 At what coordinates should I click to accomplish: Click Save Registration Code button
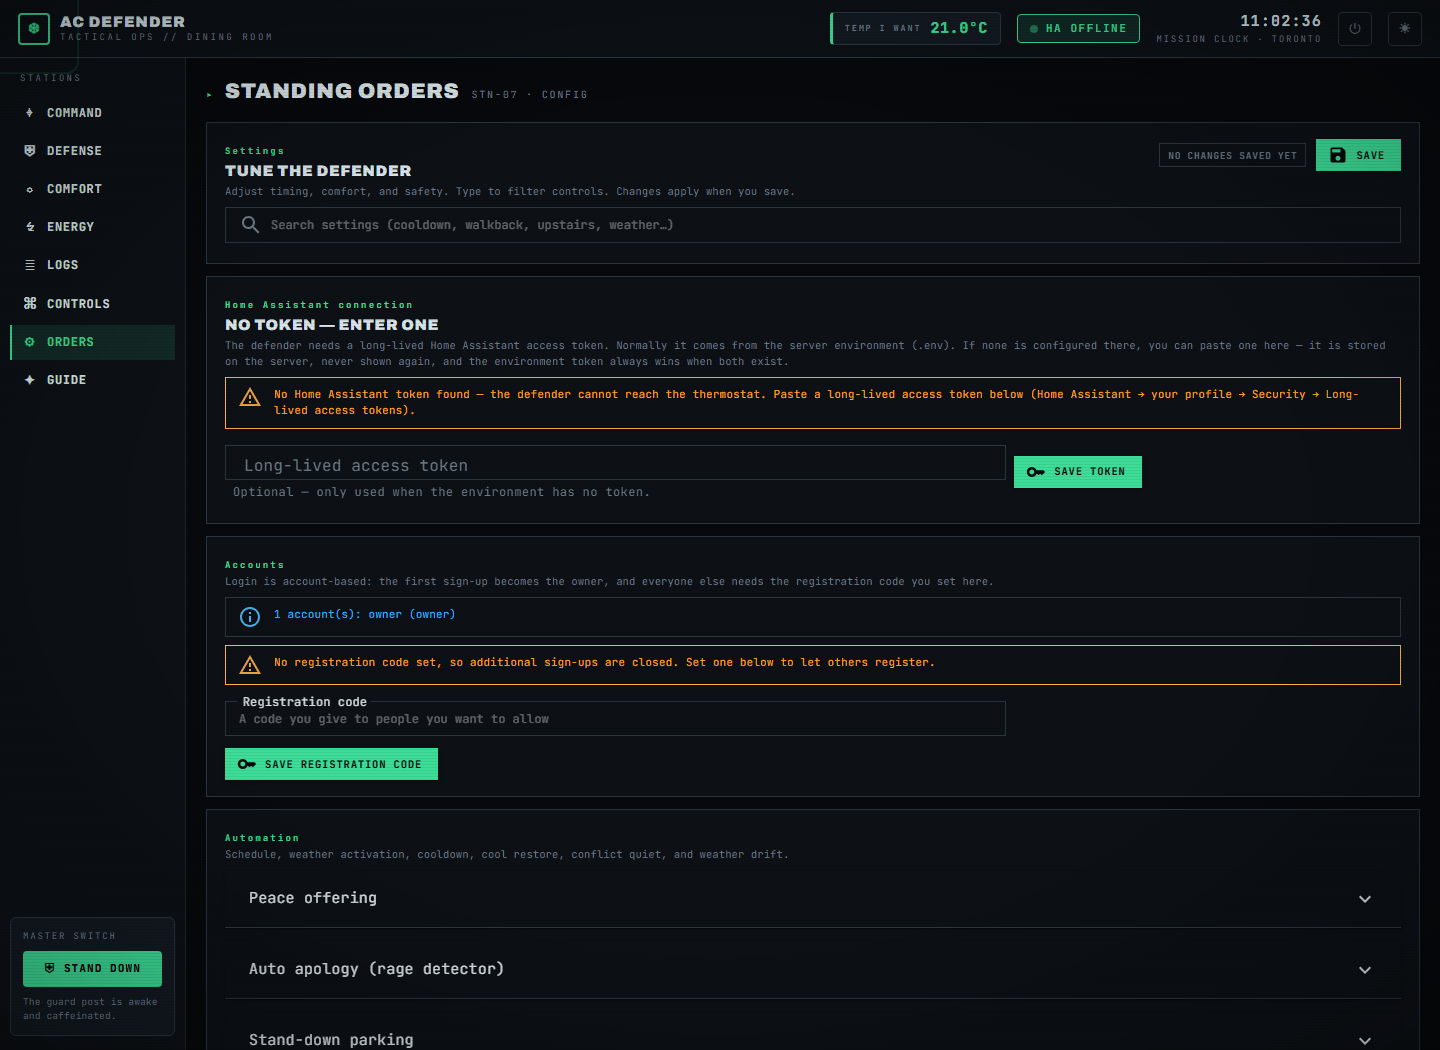331,764
